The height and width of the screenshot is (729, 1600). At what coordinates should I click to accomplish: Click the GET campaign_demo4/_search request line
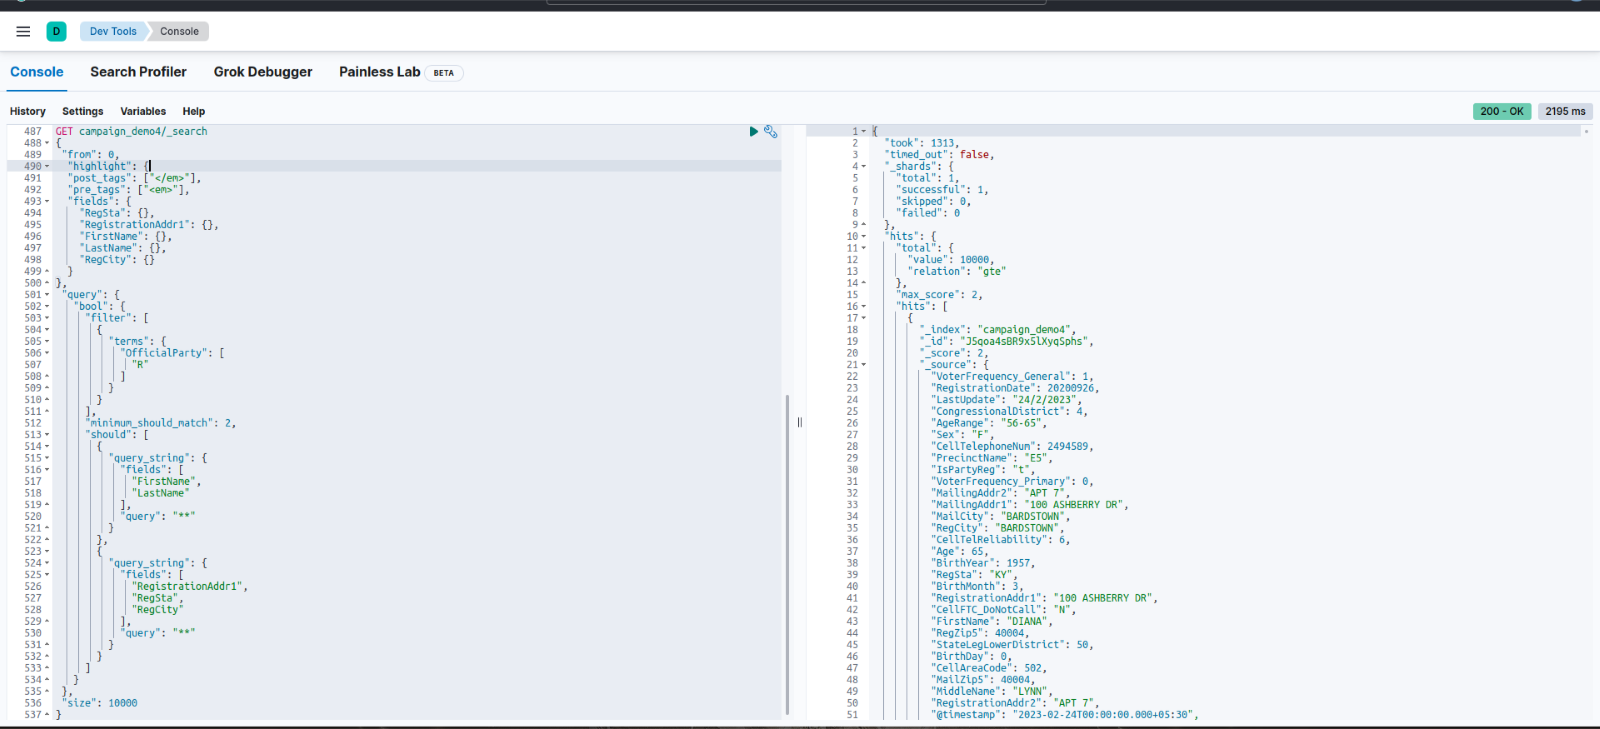[131, 131]
